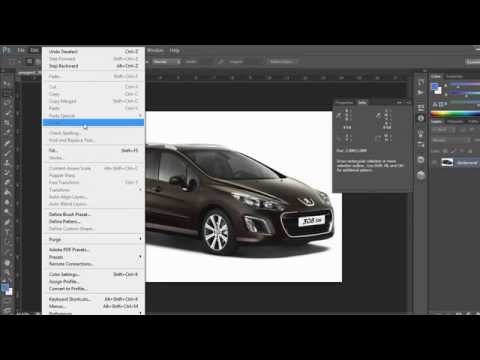Select the Move tool in the toolbox
Screen dimensions: 480x360
pyautogui.click(x=7, y=83)
